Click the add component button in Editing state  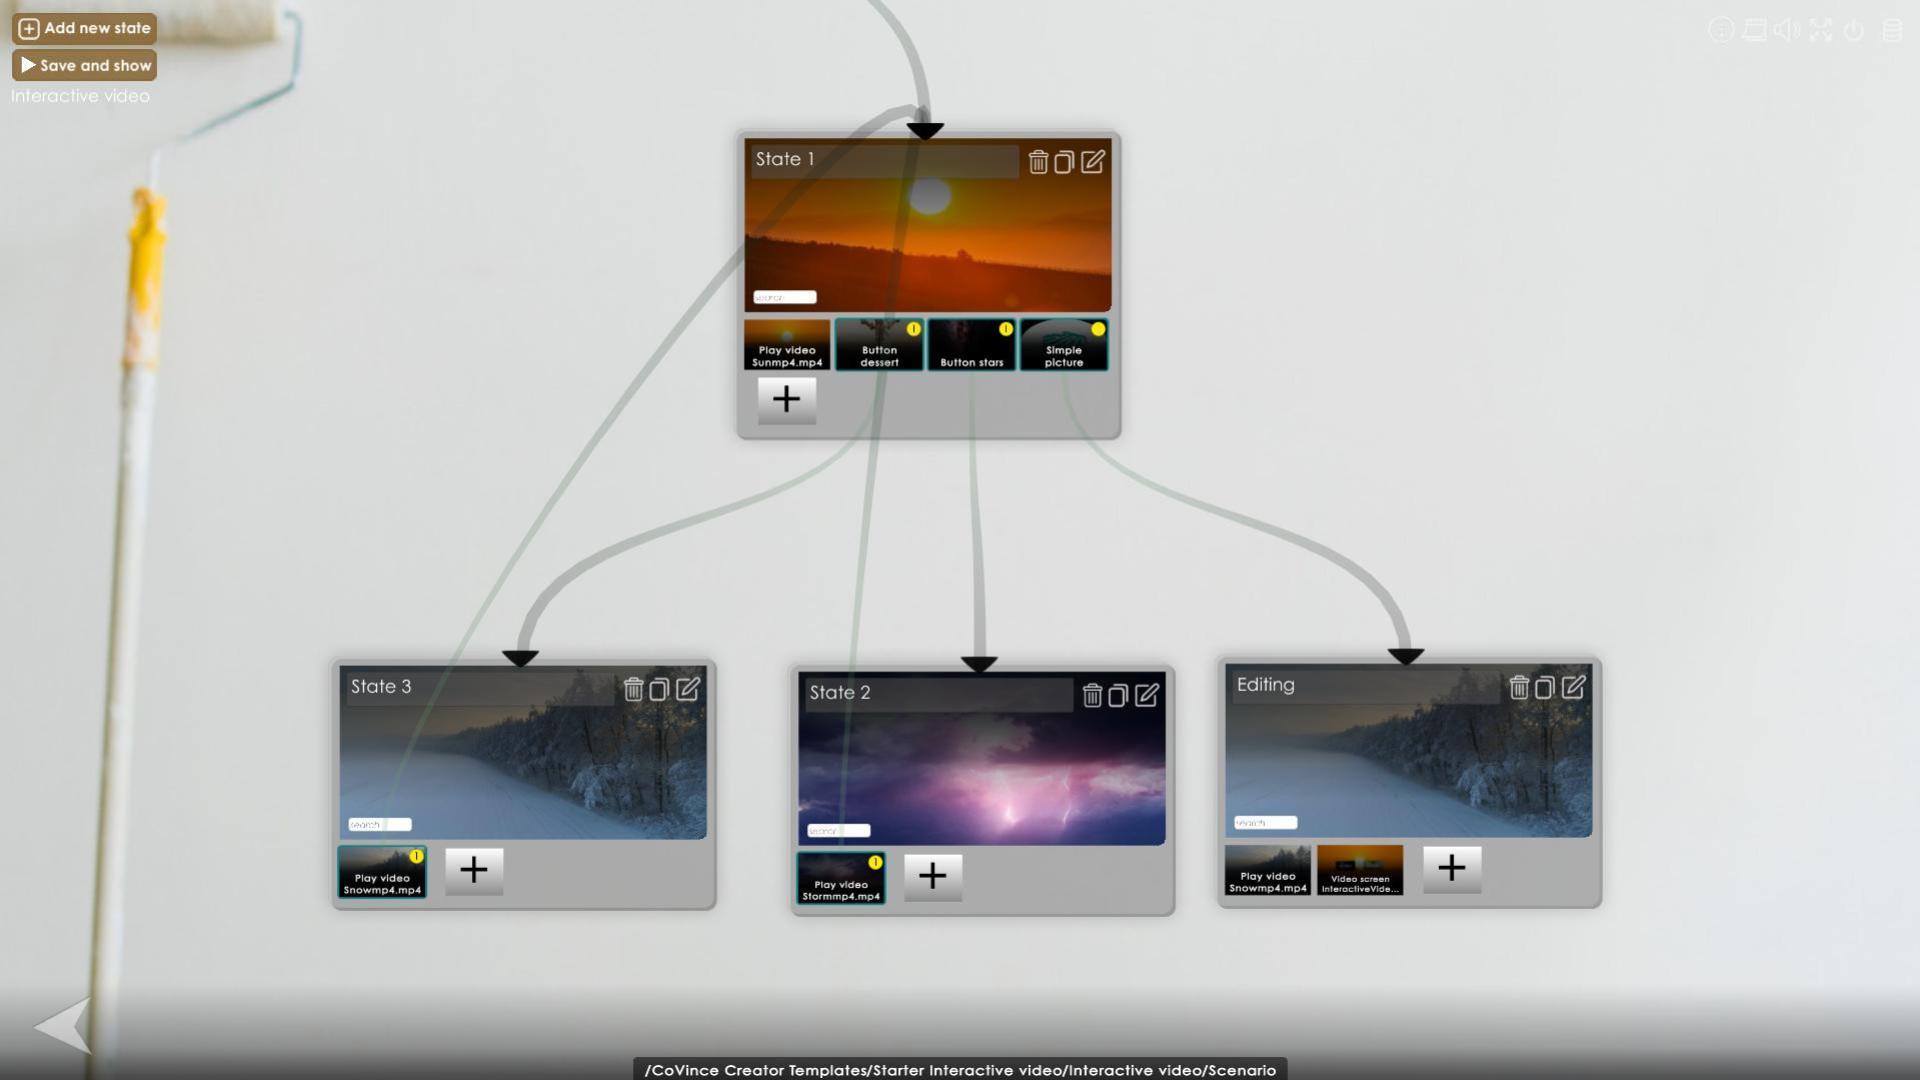(1447, 866)
